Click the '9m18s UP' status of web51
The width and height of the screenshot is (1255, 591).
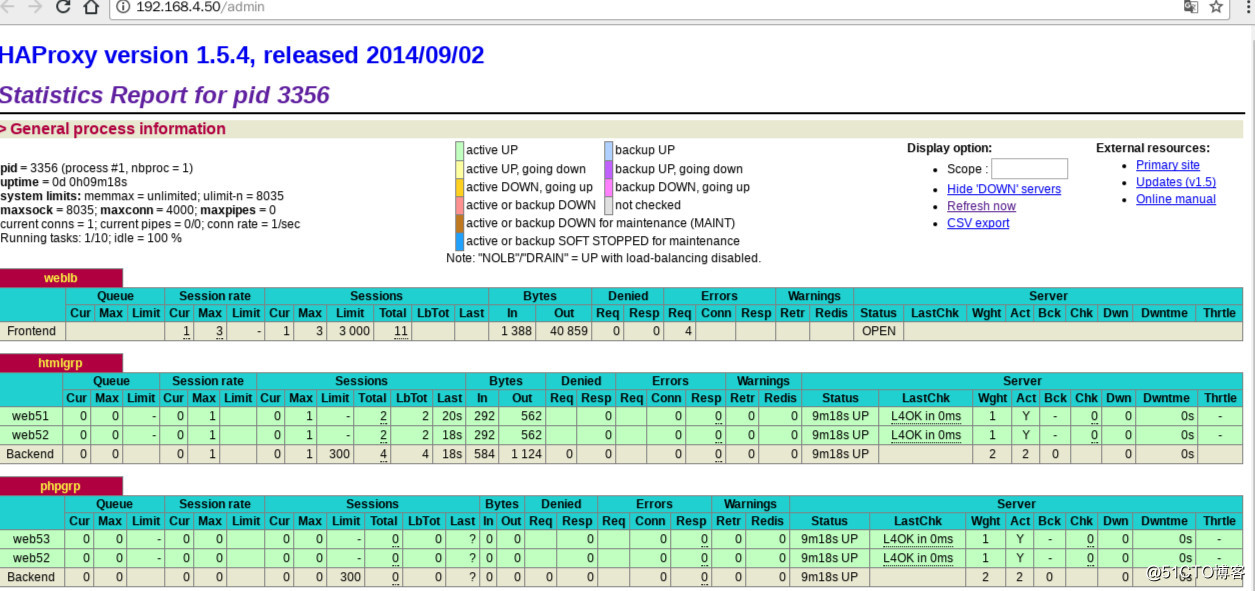coord(840,416)
